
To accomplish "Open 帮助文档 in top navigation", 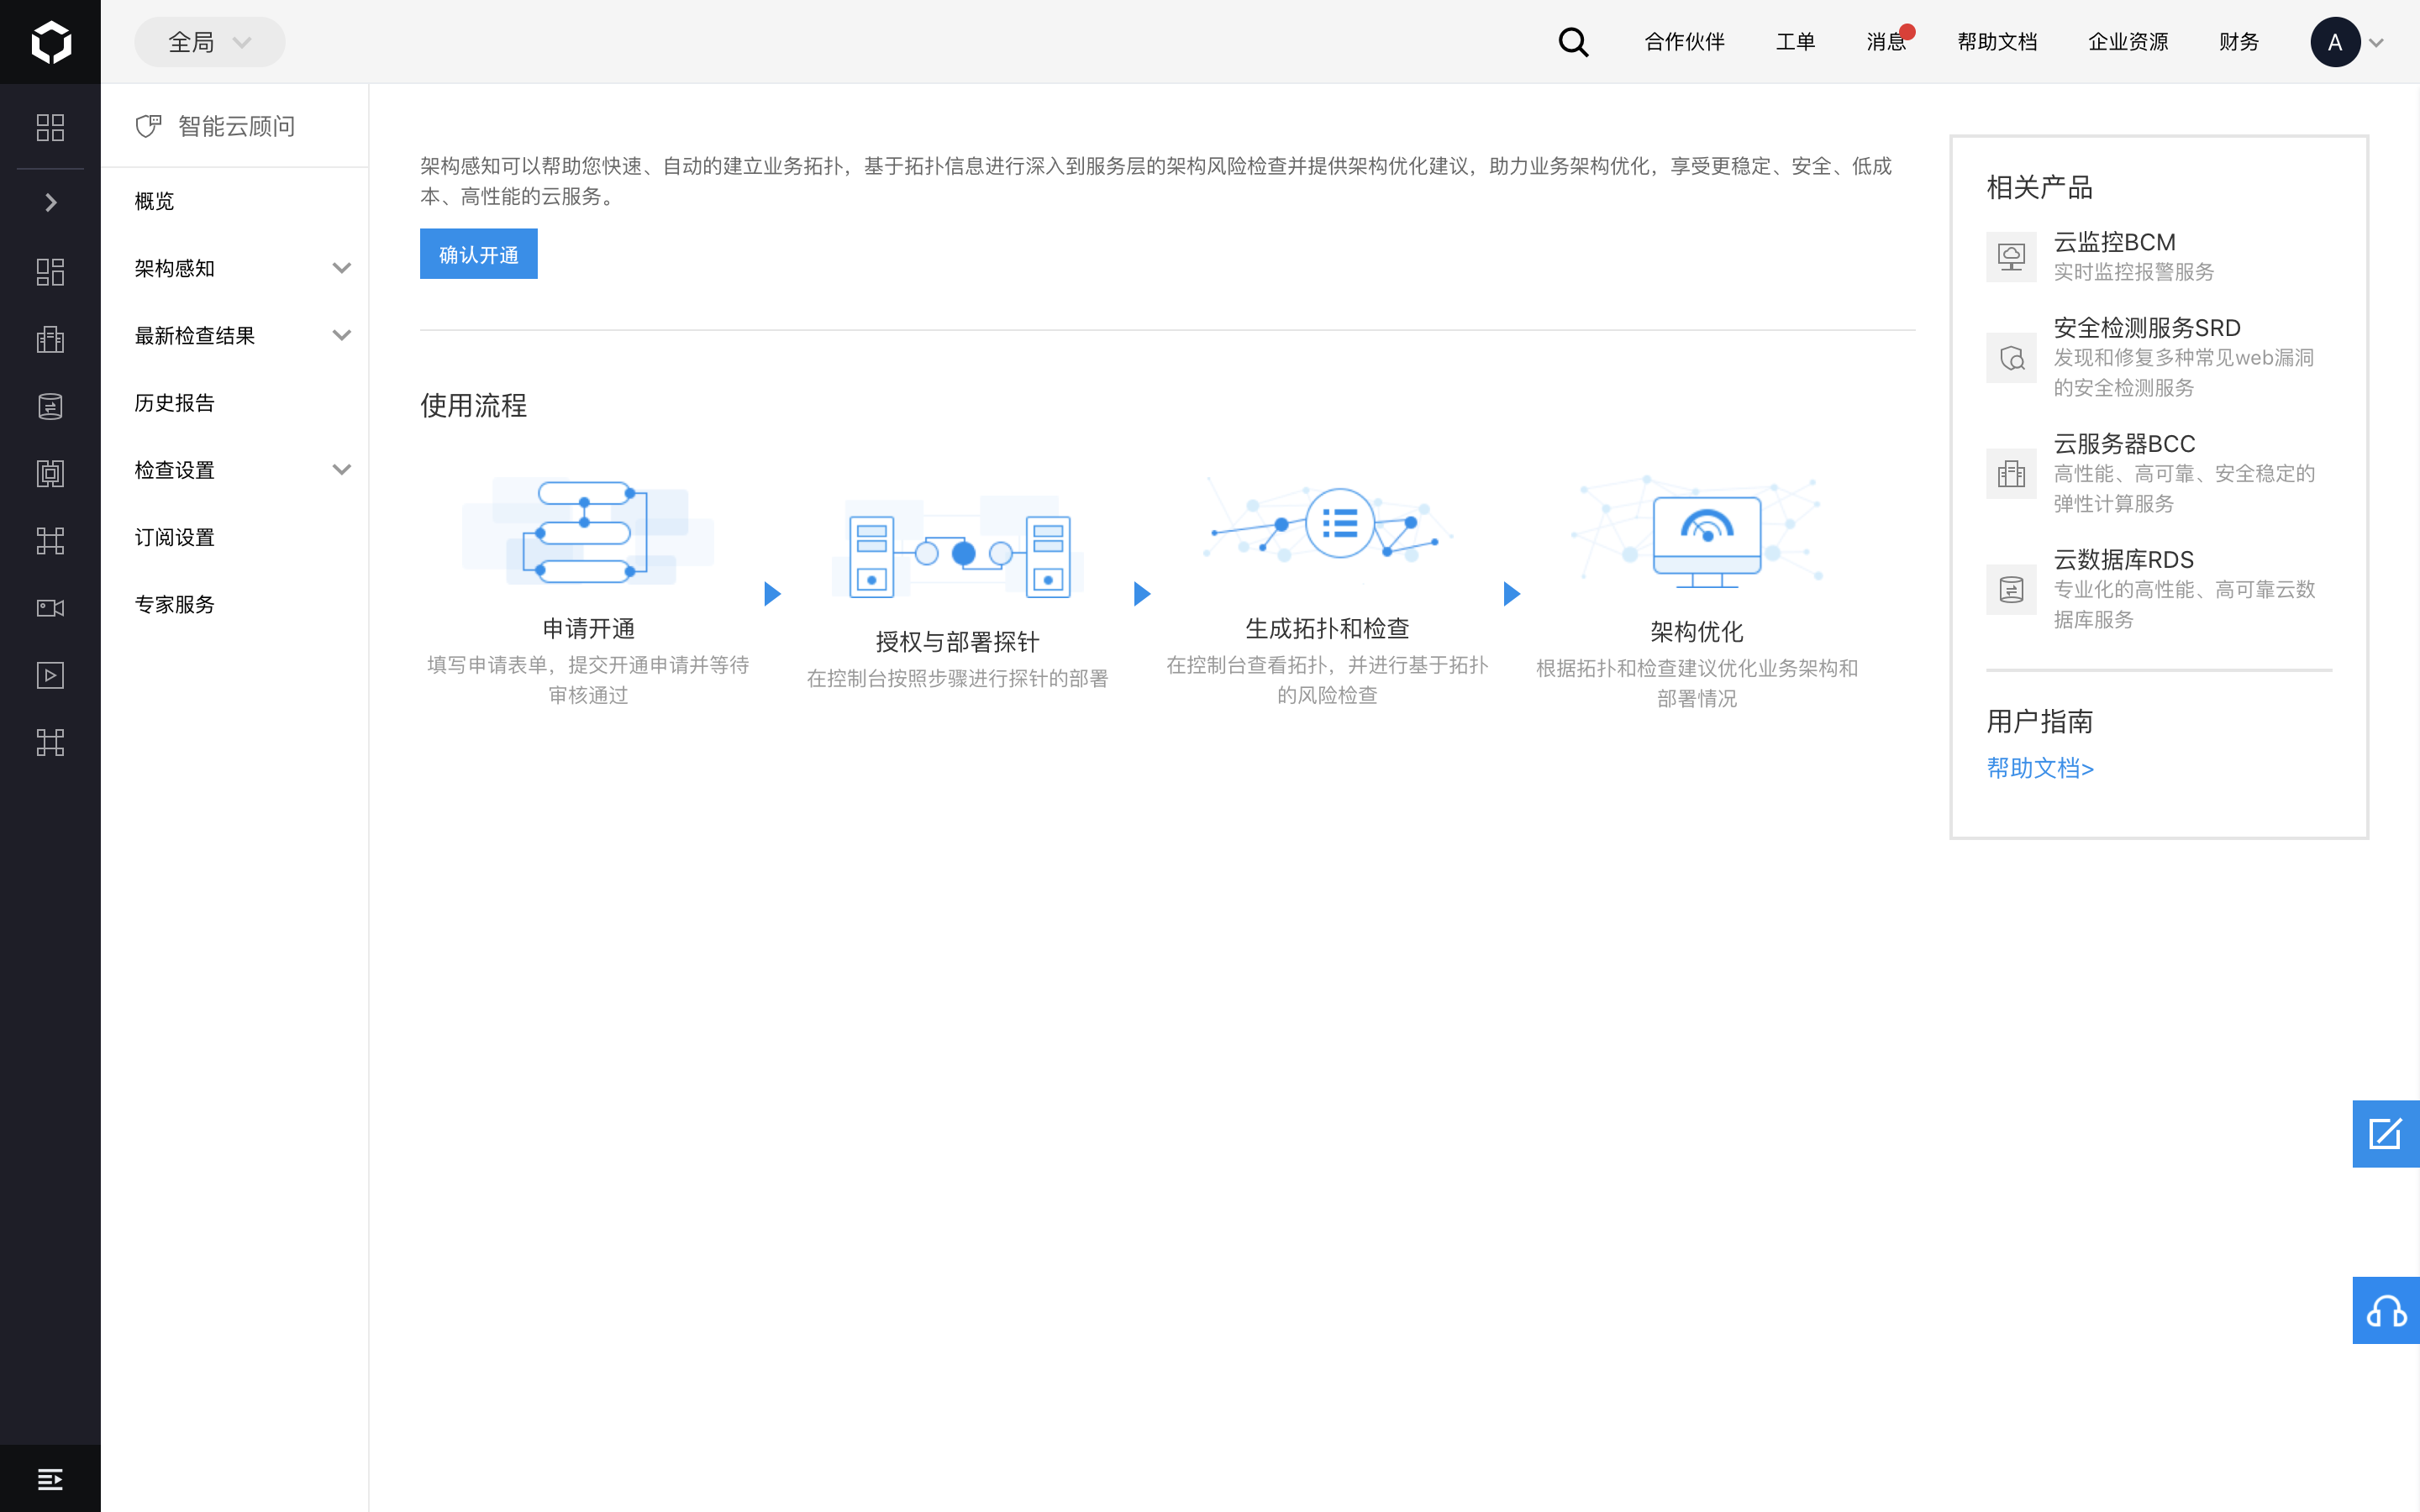I will click(x=1997, y=42).
